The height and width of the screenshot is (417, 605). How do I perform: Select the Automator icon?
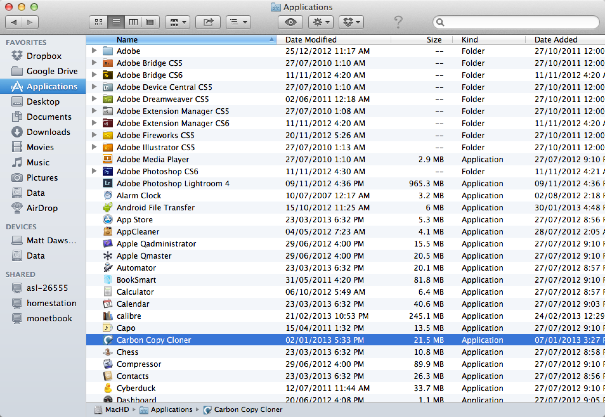coord(108,267)
